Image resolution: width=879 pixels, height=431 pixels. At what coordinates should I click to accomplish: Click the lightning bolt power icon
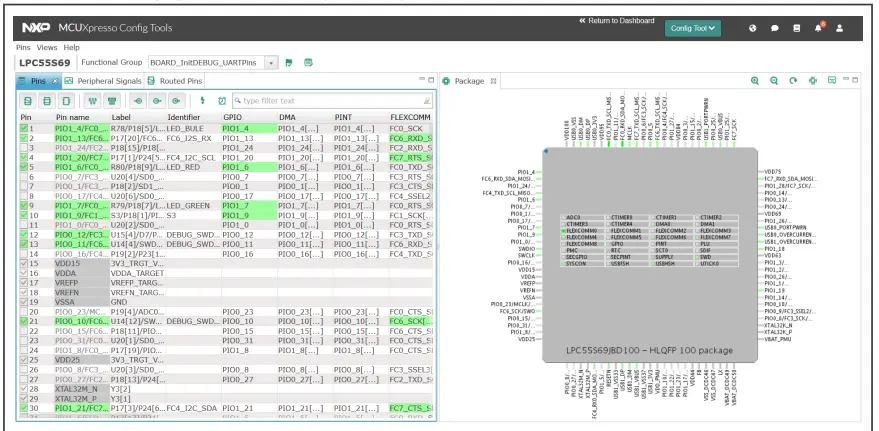click(202, 101)
